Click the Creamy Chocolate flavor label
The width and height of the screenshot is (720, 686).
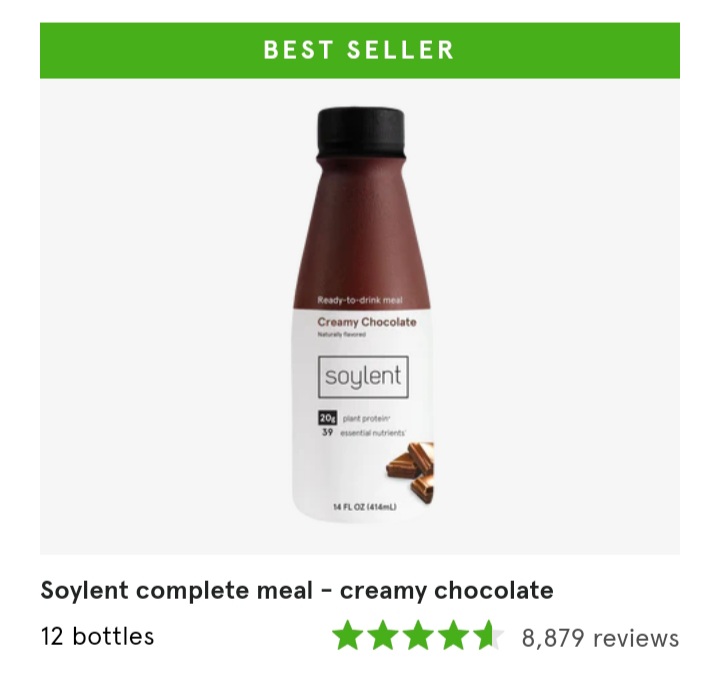click(367, 322)
